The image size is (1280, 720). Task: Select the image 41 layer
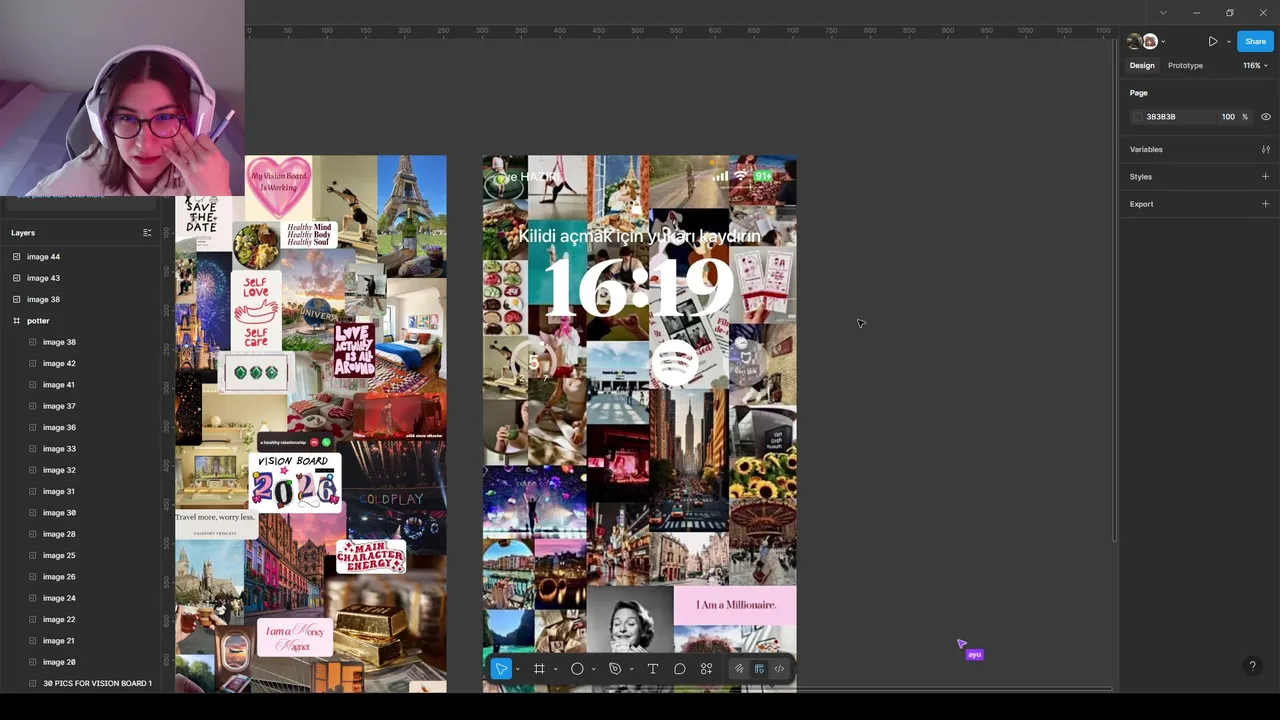80,385
